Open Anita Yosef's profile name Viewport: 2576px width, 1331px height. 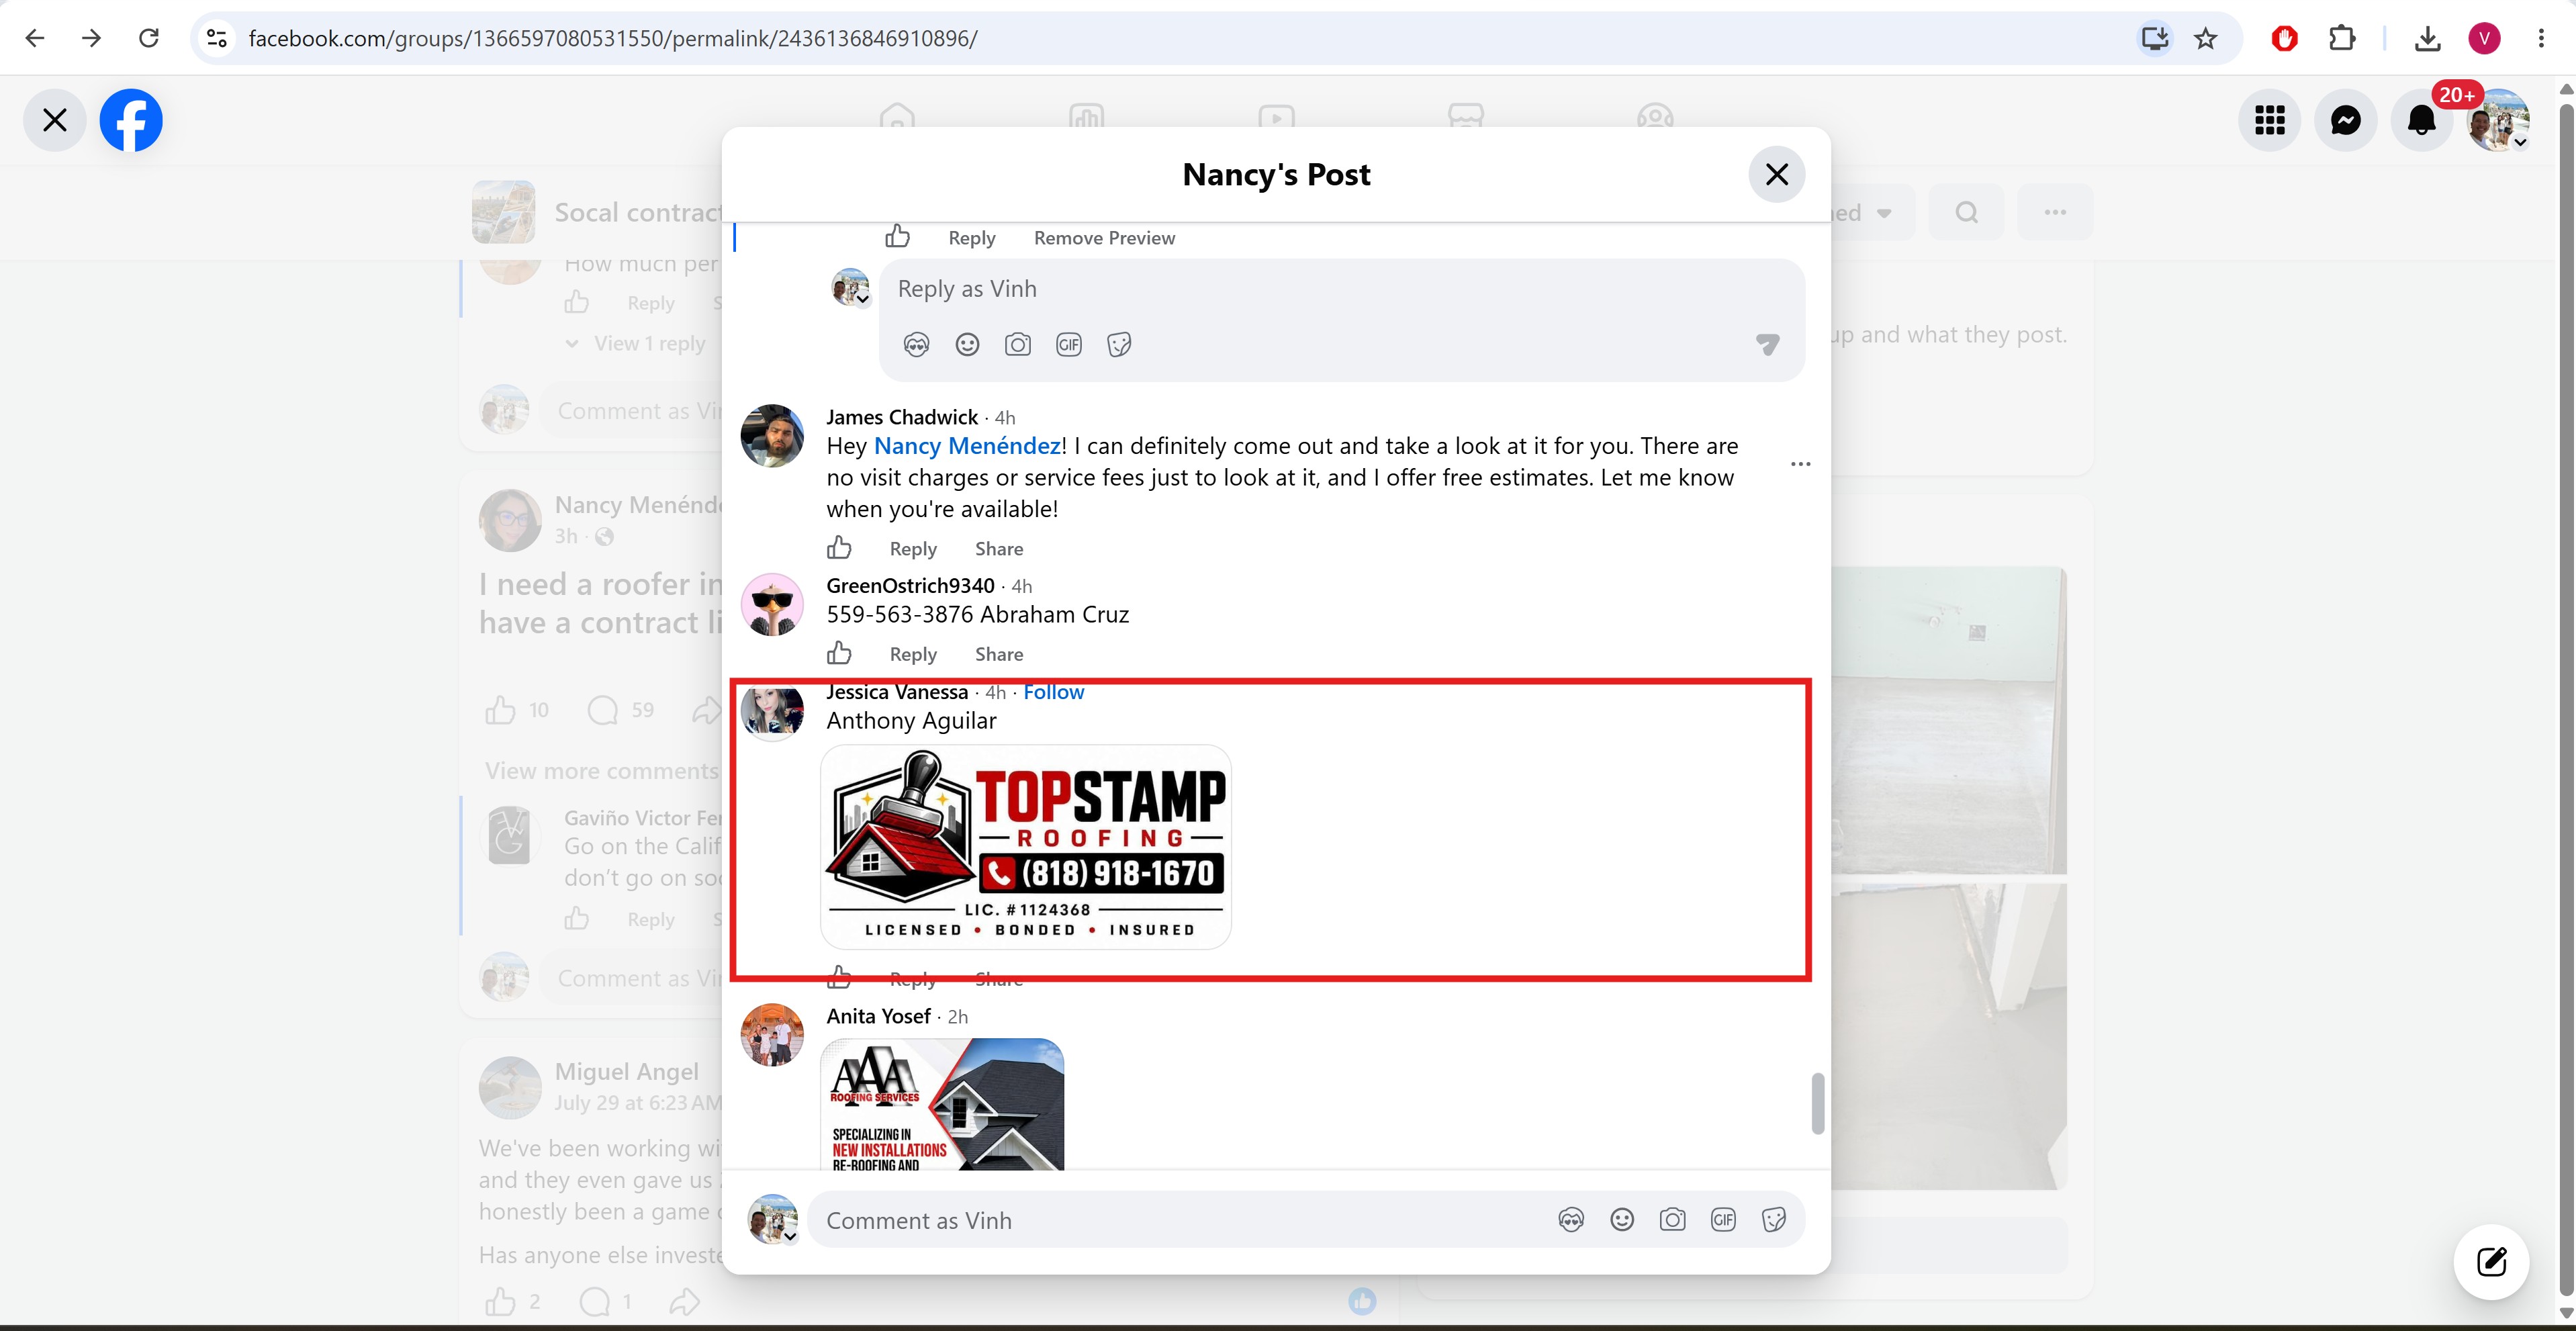tap(878, 1016)
